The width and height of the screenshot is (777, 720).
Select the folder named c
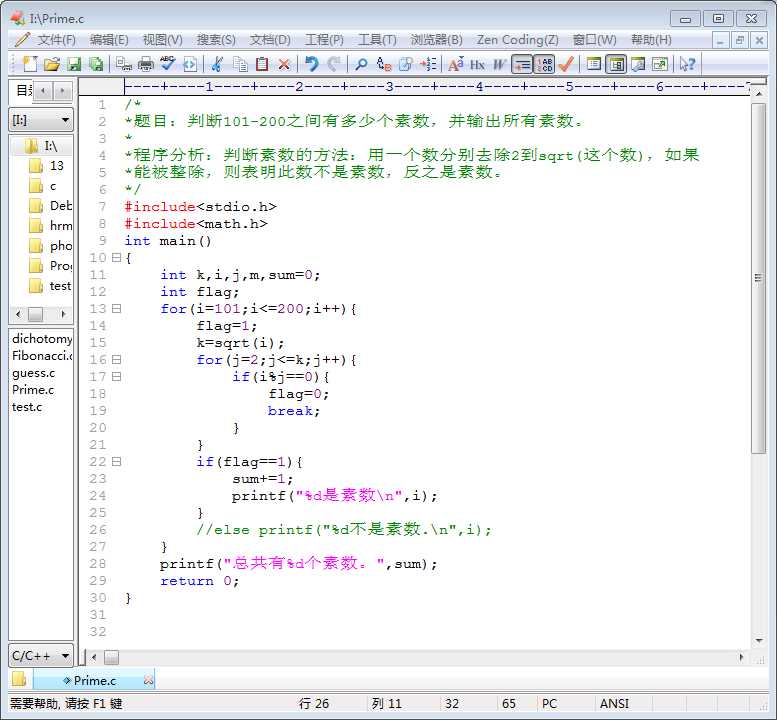[43, 186]
